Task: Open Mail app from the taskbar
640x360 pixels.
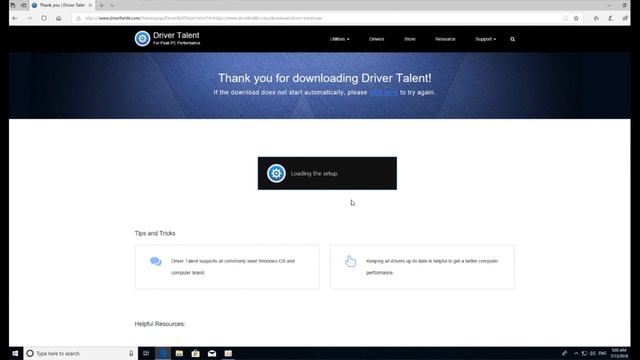Action: pyautogui.click(x=212, y=353)
